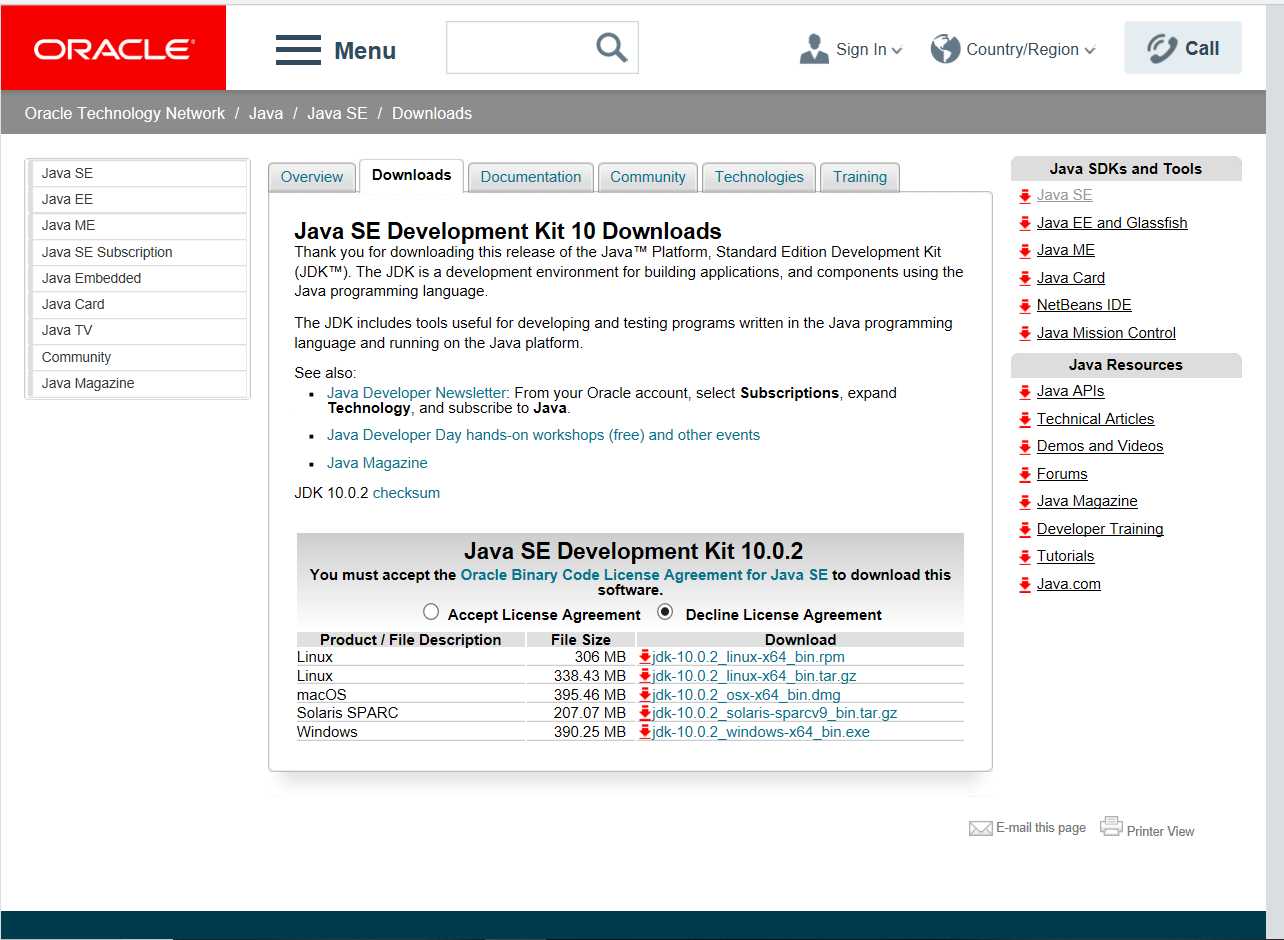Click red download arrow beside Forums

(1025, 475)
